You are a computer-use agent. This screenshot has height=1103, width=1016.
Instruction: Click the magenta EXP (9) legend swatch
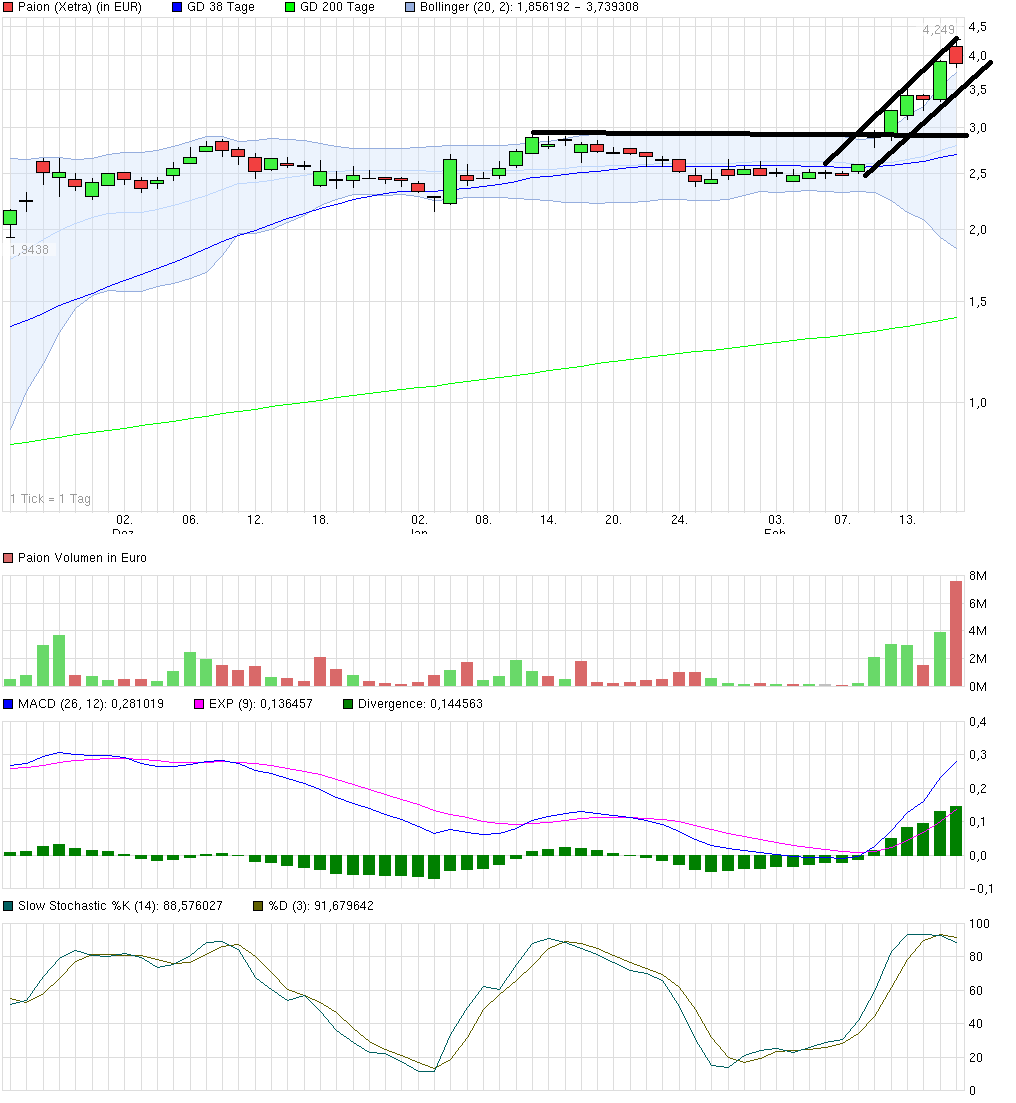[x=198, y=703]
